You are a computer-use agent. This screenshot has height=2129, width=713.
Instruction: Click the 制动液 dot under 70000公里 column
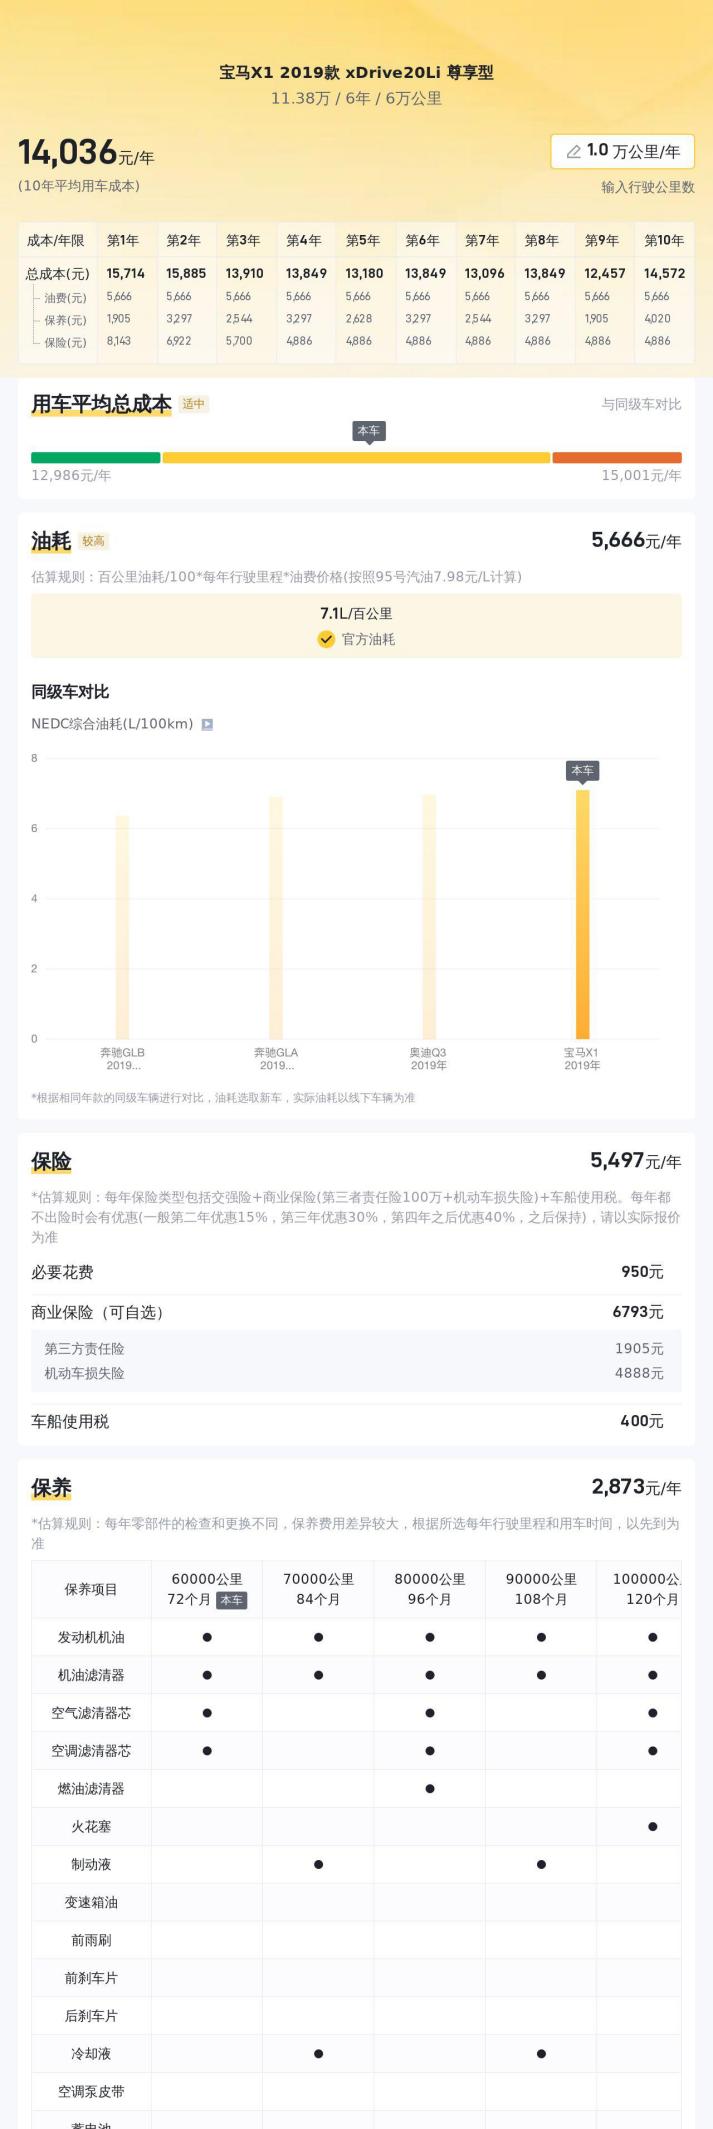[x=318, y=1864]
